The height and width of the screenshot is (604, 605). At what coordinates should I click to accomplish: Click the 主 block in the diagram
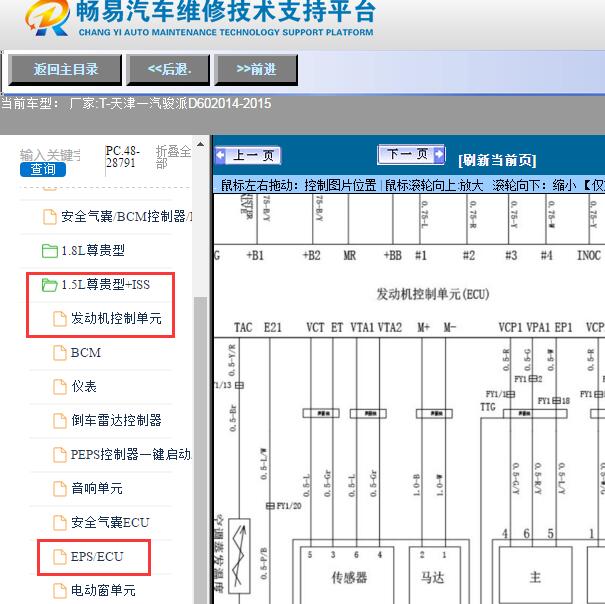coord(535,577)
